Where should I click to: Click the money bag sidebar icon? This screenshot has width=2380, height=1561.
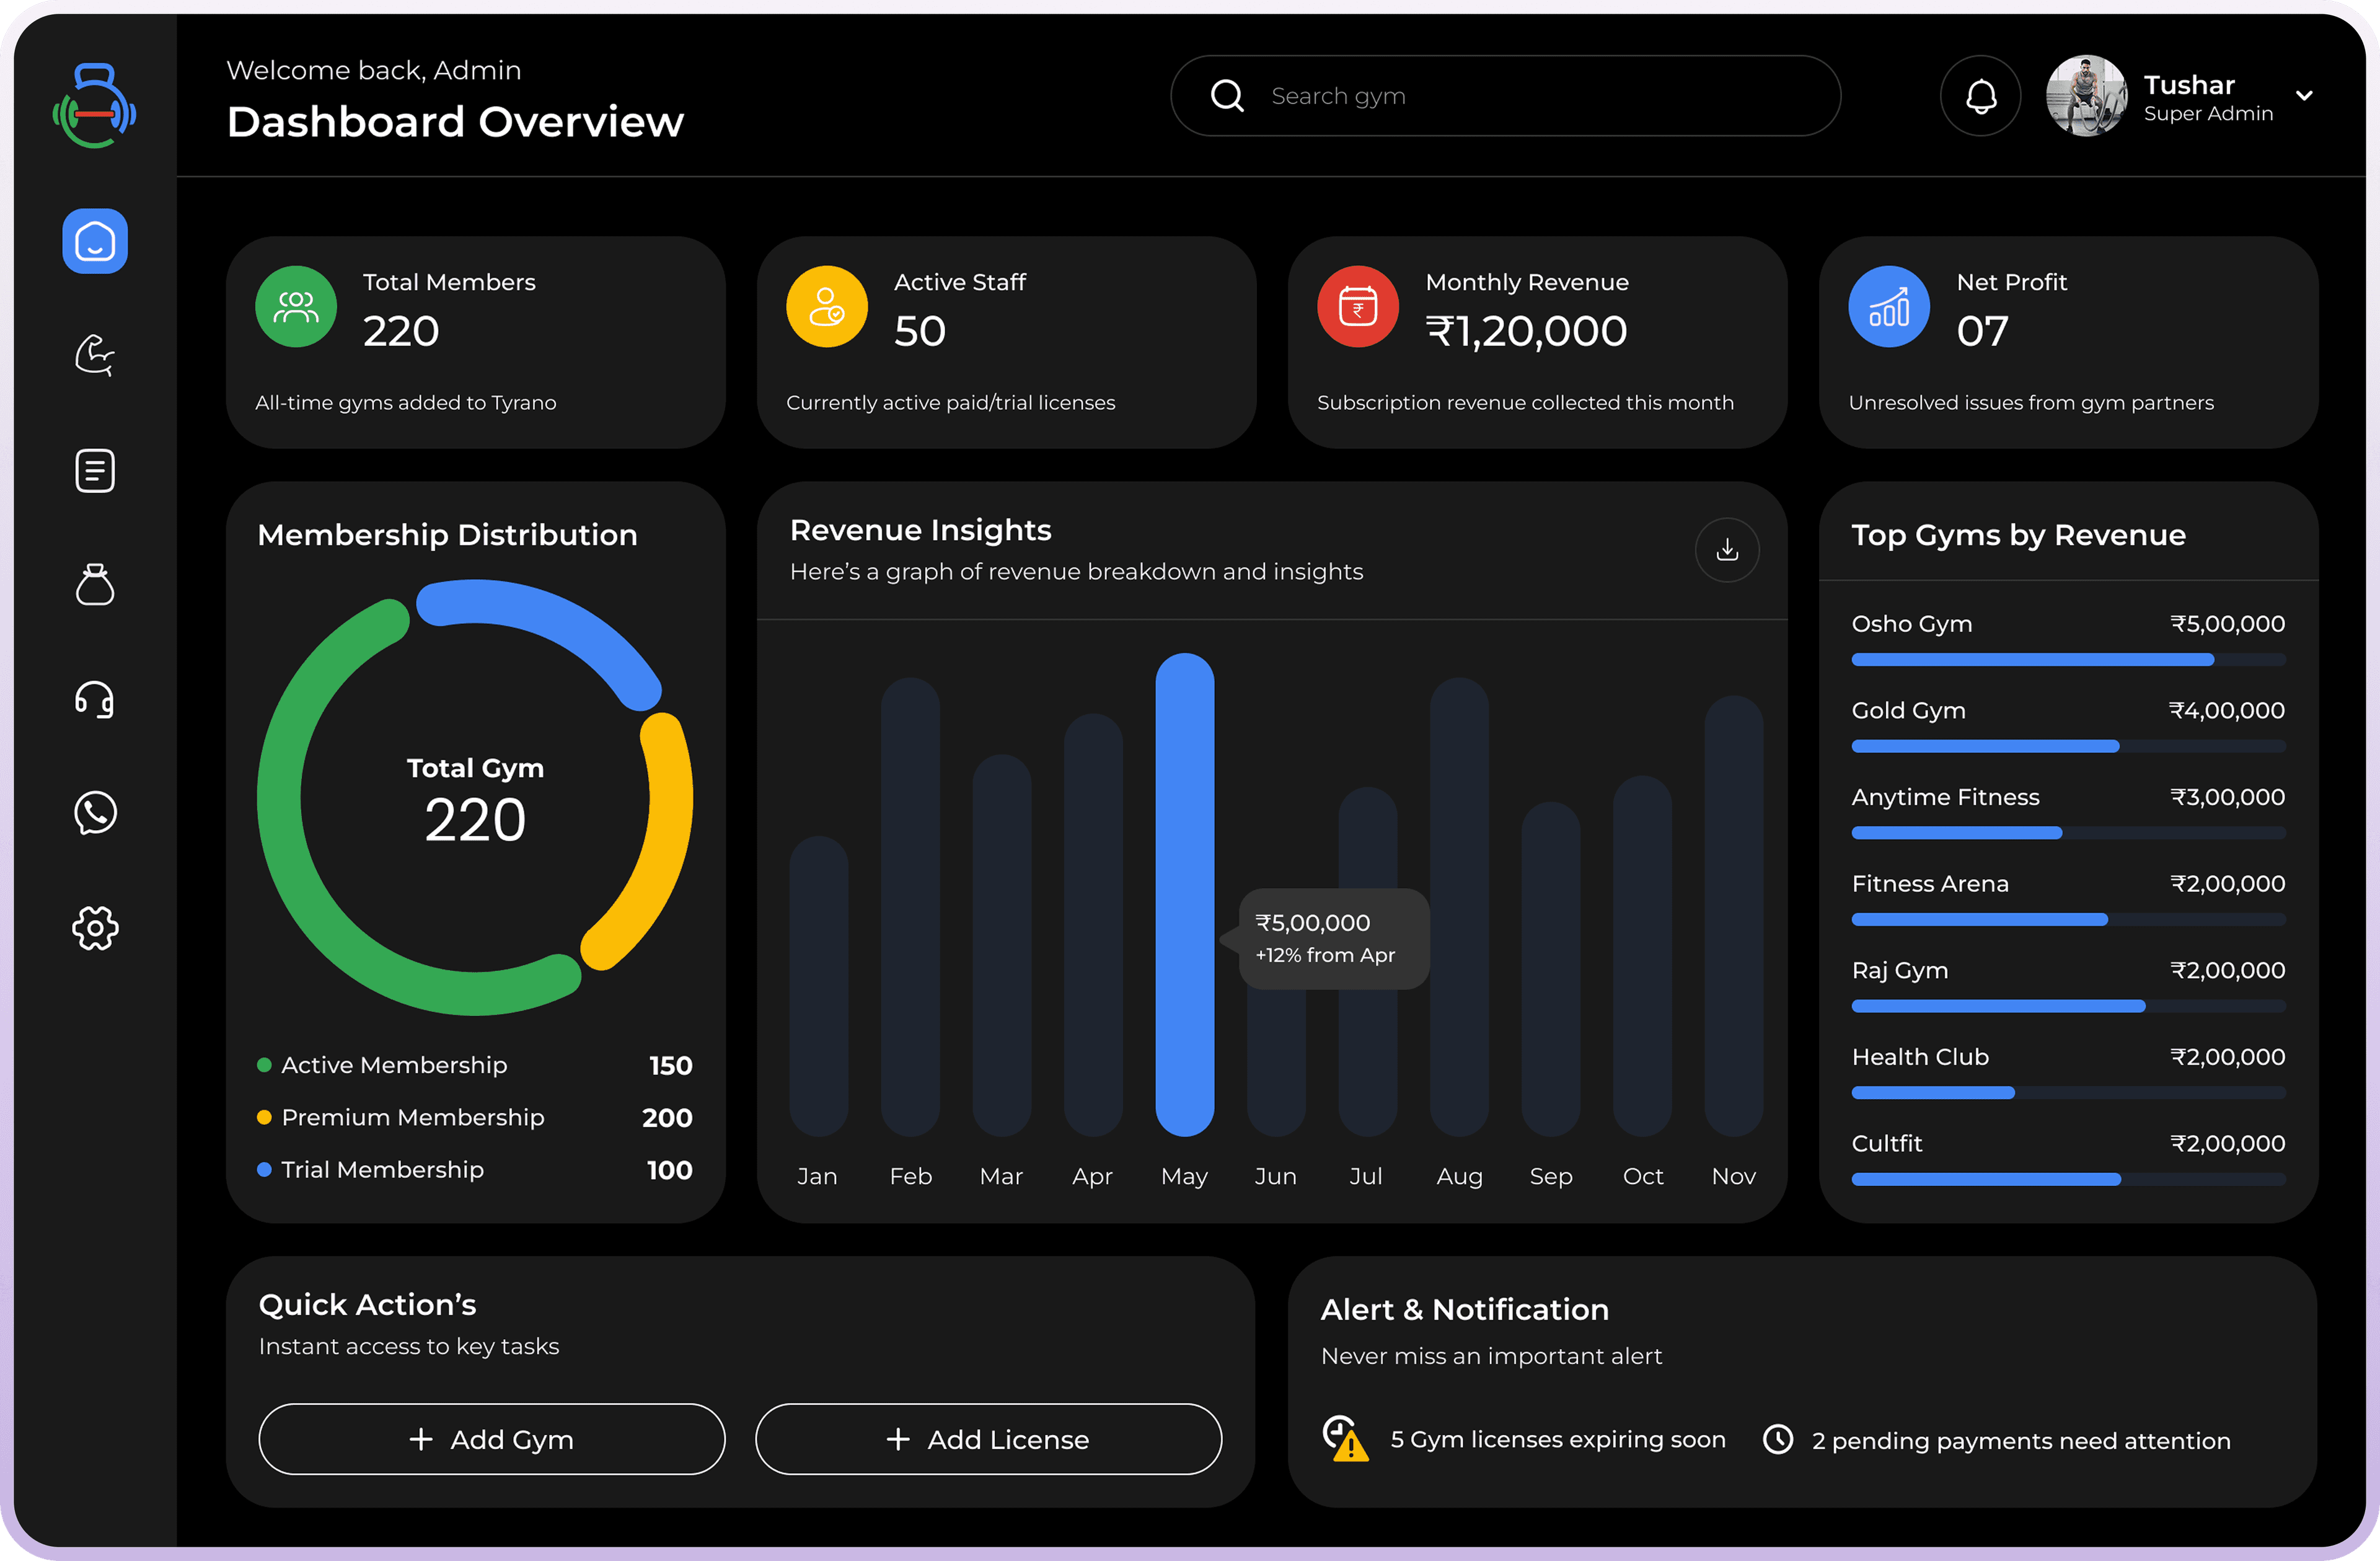[95, 585]
